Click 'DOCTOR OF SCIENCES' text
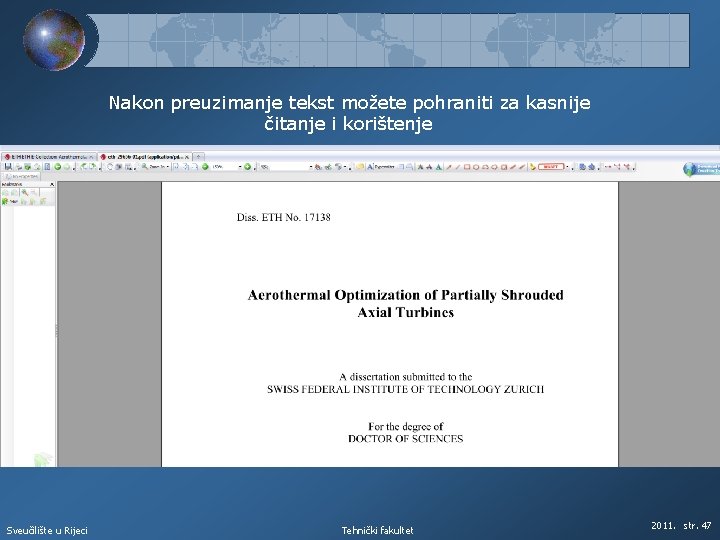720x540 pixels. point(405,439)
